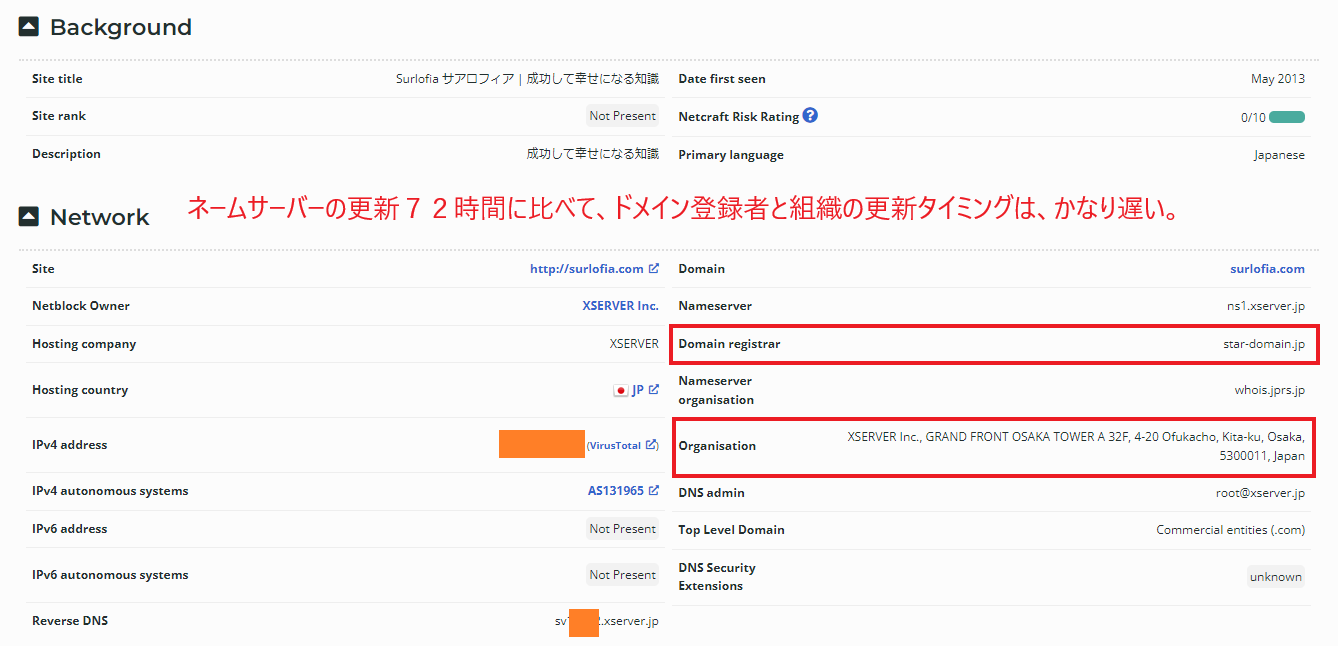Image resolution: width=1338 pixels, height=646 pixels.
Task: Open AS131965 autonomous system link
Action: coord(616,491)
